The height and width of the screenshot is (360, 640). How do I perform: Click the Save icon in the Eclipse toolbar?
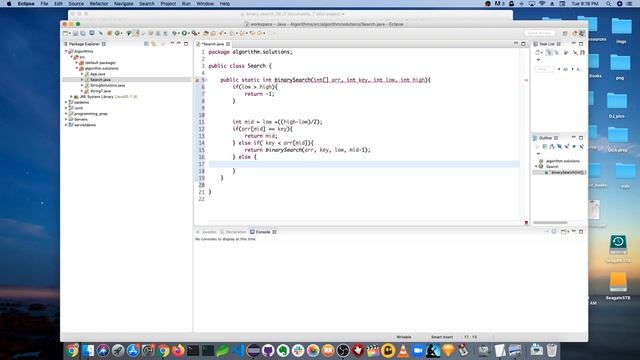pyautogui.click(x=76, y=33)
